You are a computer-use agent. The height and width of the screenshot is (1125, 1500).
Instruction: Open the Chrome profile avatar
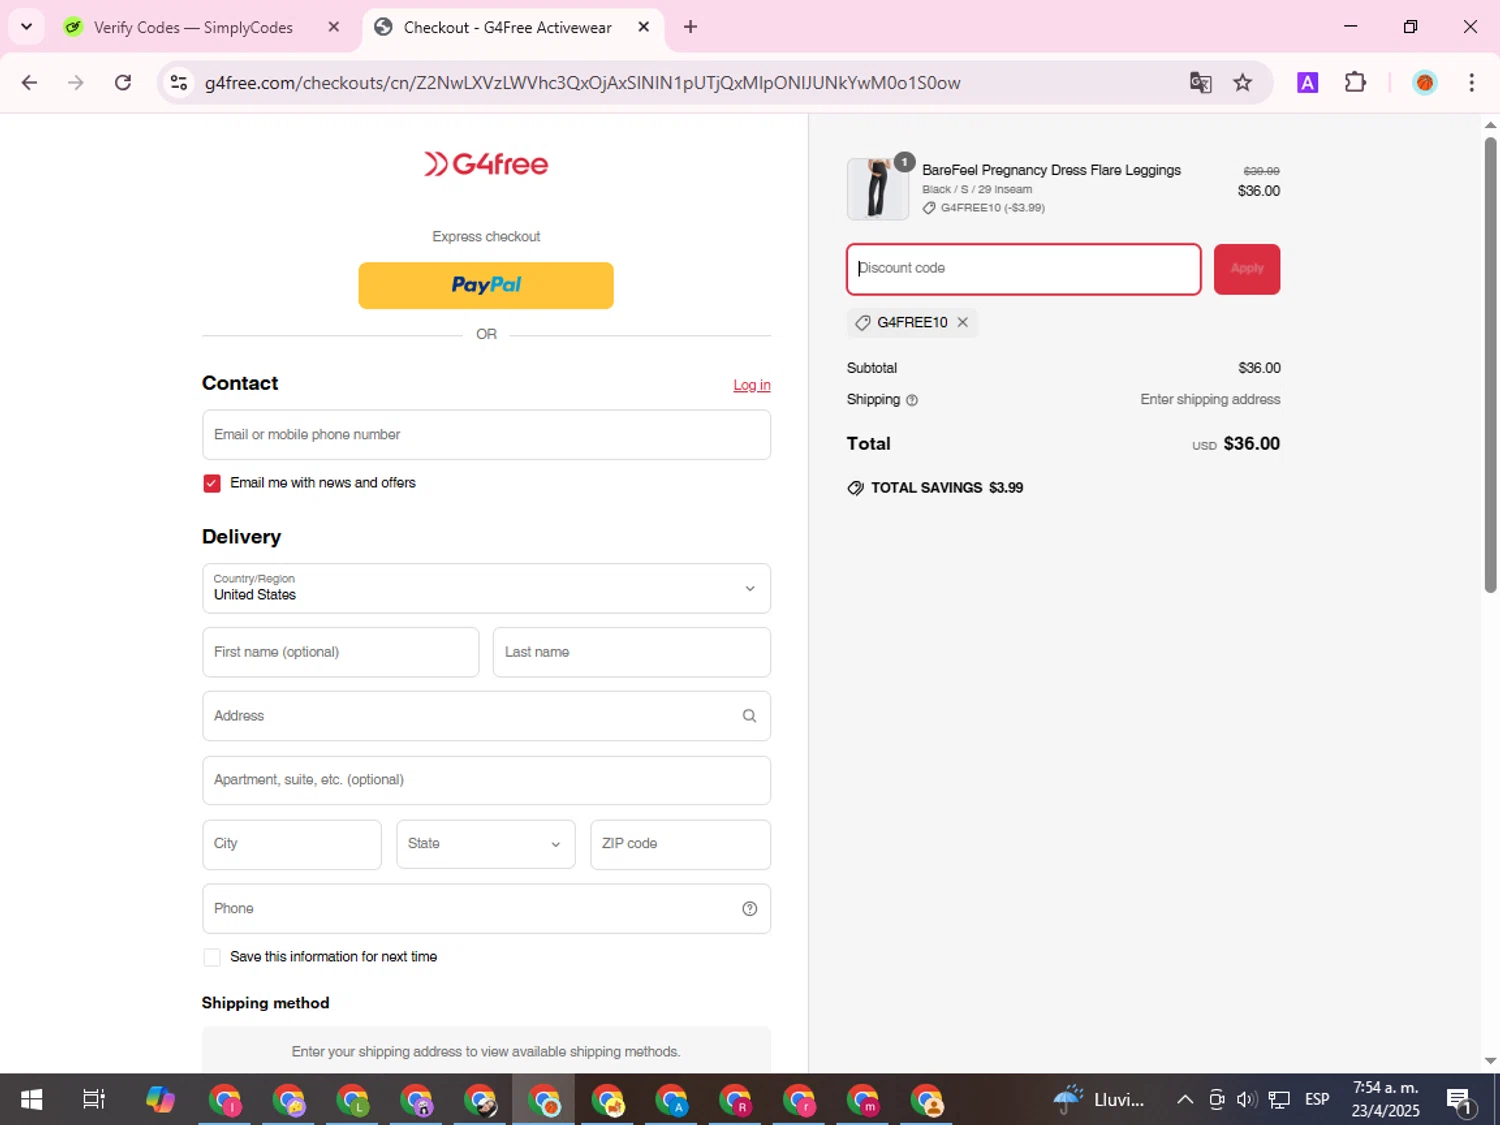tap(1425, 83)
